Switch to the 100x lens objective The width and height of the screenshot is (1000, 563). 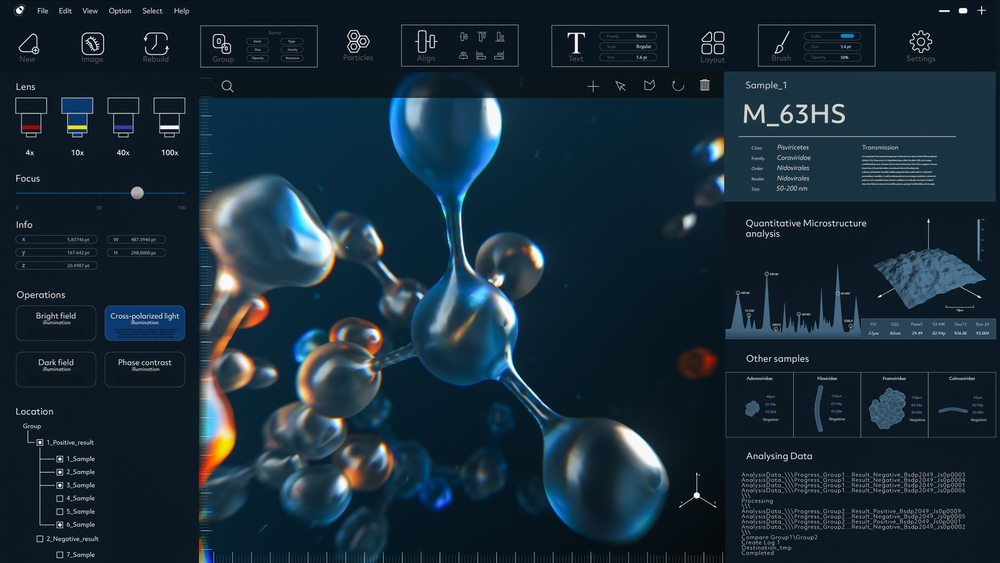(x=170, y=117)
